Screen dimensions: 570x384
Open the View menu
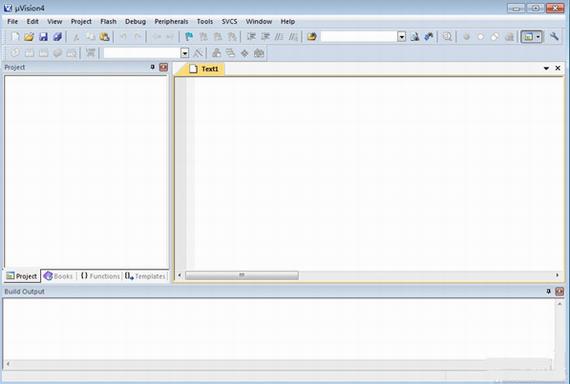55,21
